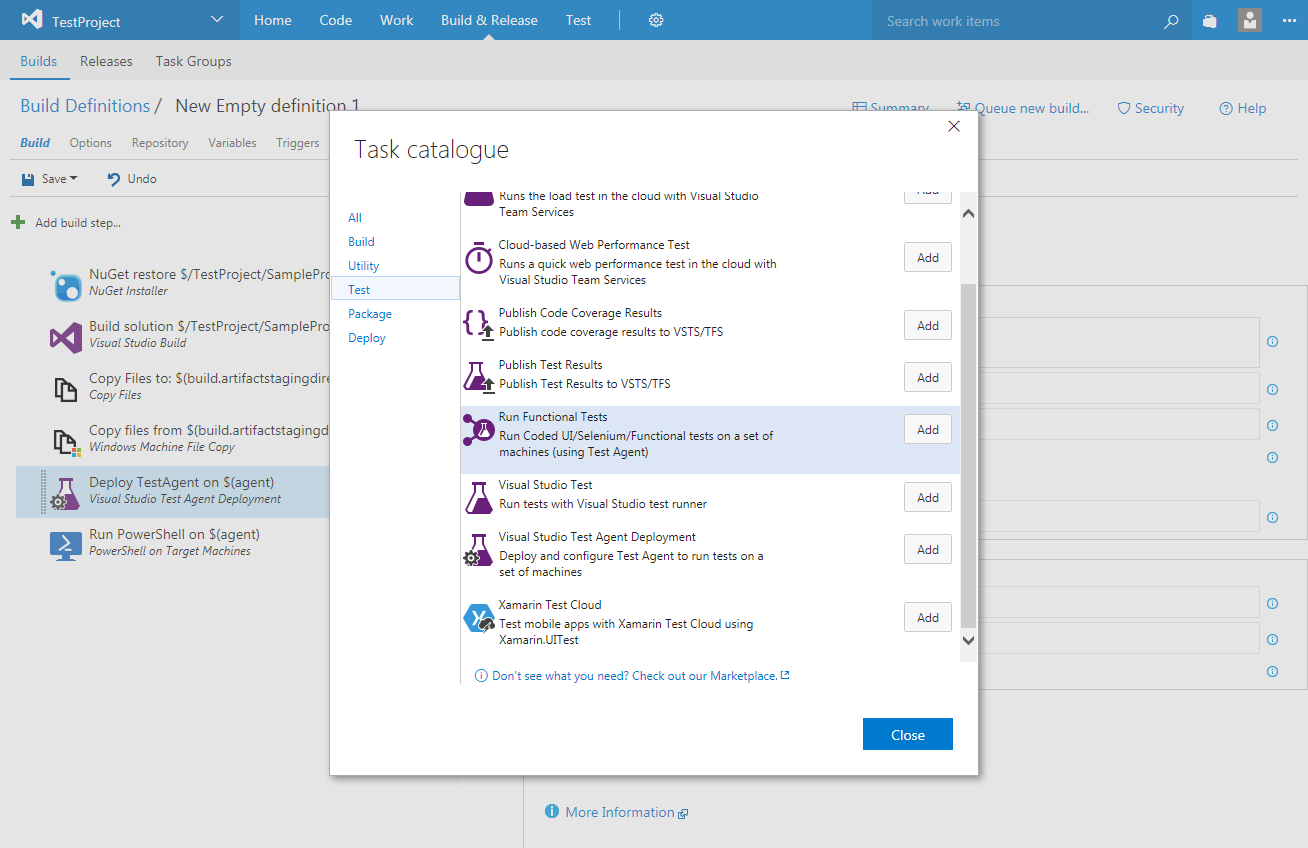Click the Xamarin Test Cloud hexagon icon
The height and width of the screenshot is (848, 1308).
[479, 619]
